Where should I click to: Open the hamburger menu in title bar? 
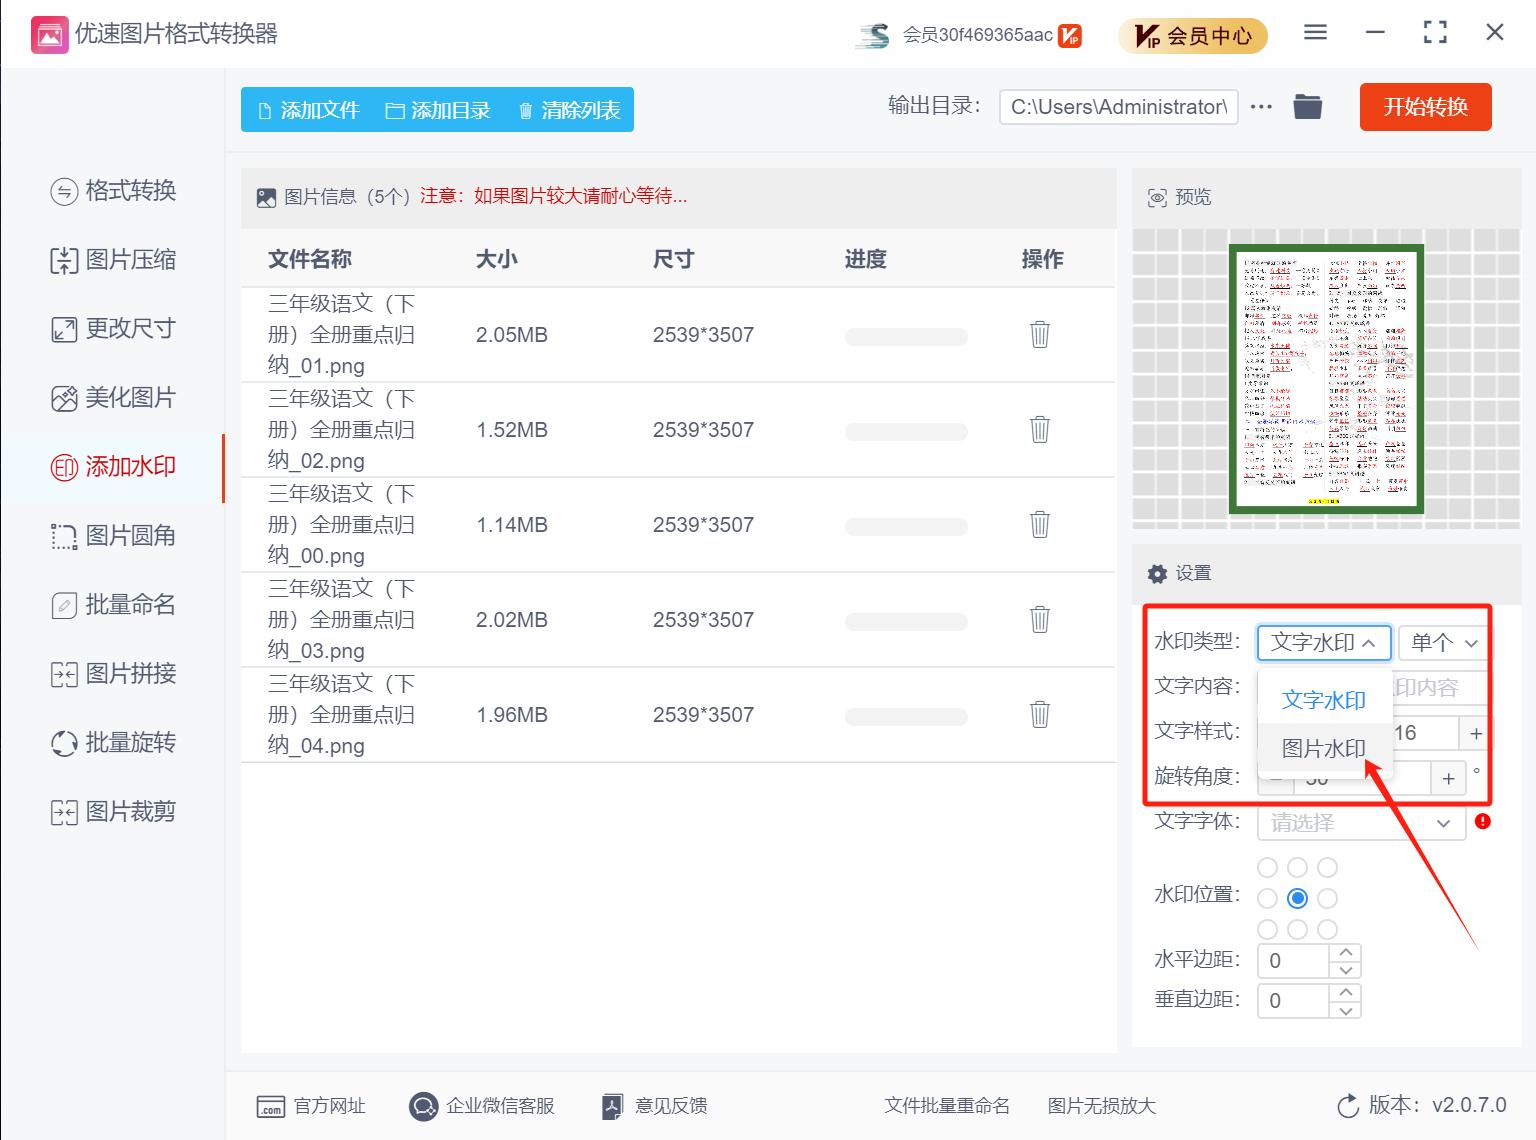1314,32
